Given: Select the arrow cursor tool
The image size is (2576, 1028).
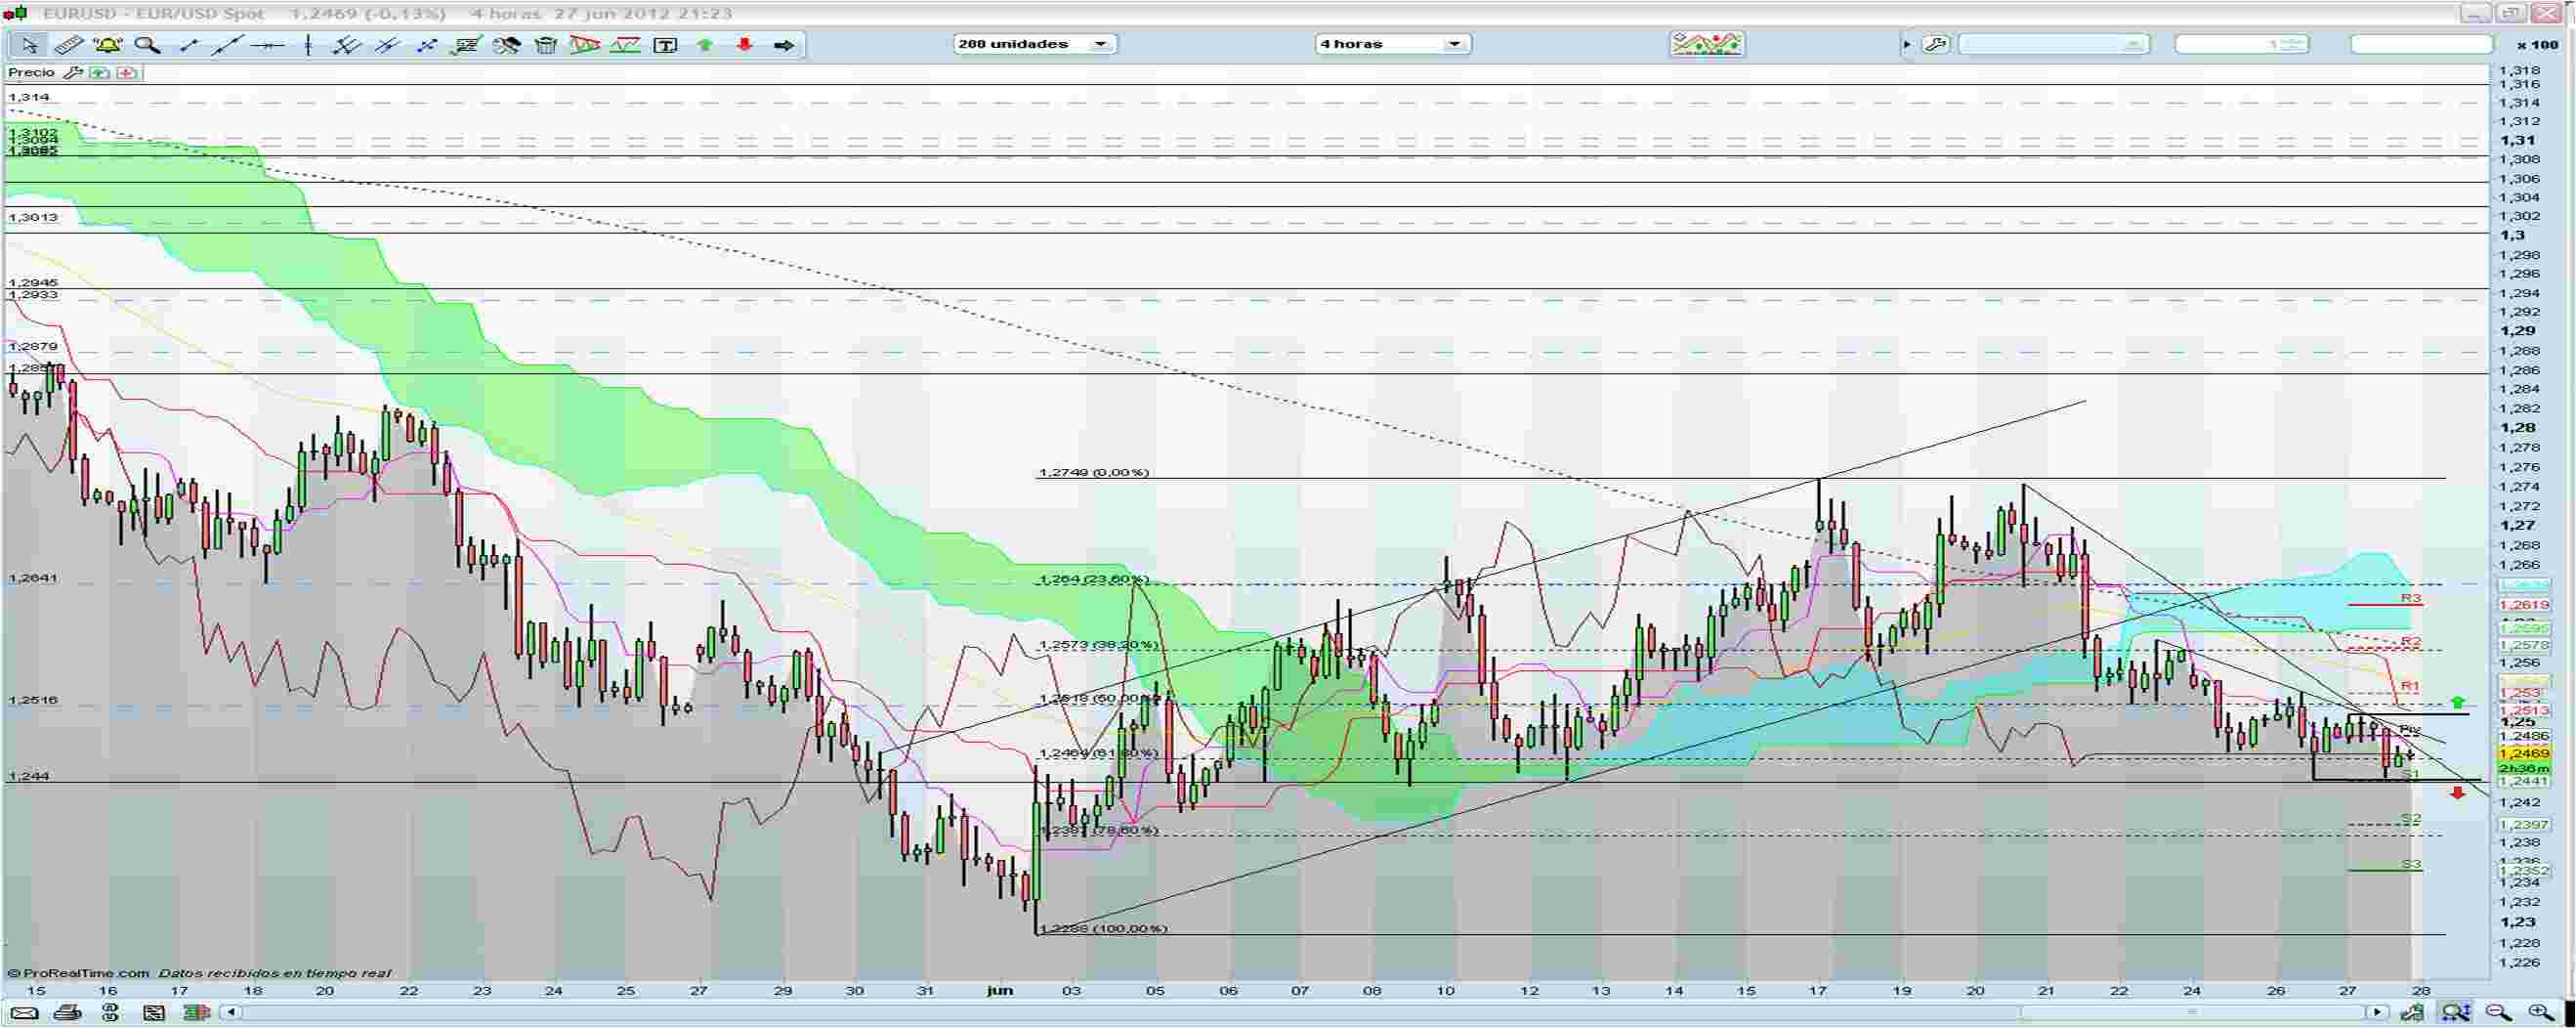Looking at the screenshot, I should [x=28, y=45].
